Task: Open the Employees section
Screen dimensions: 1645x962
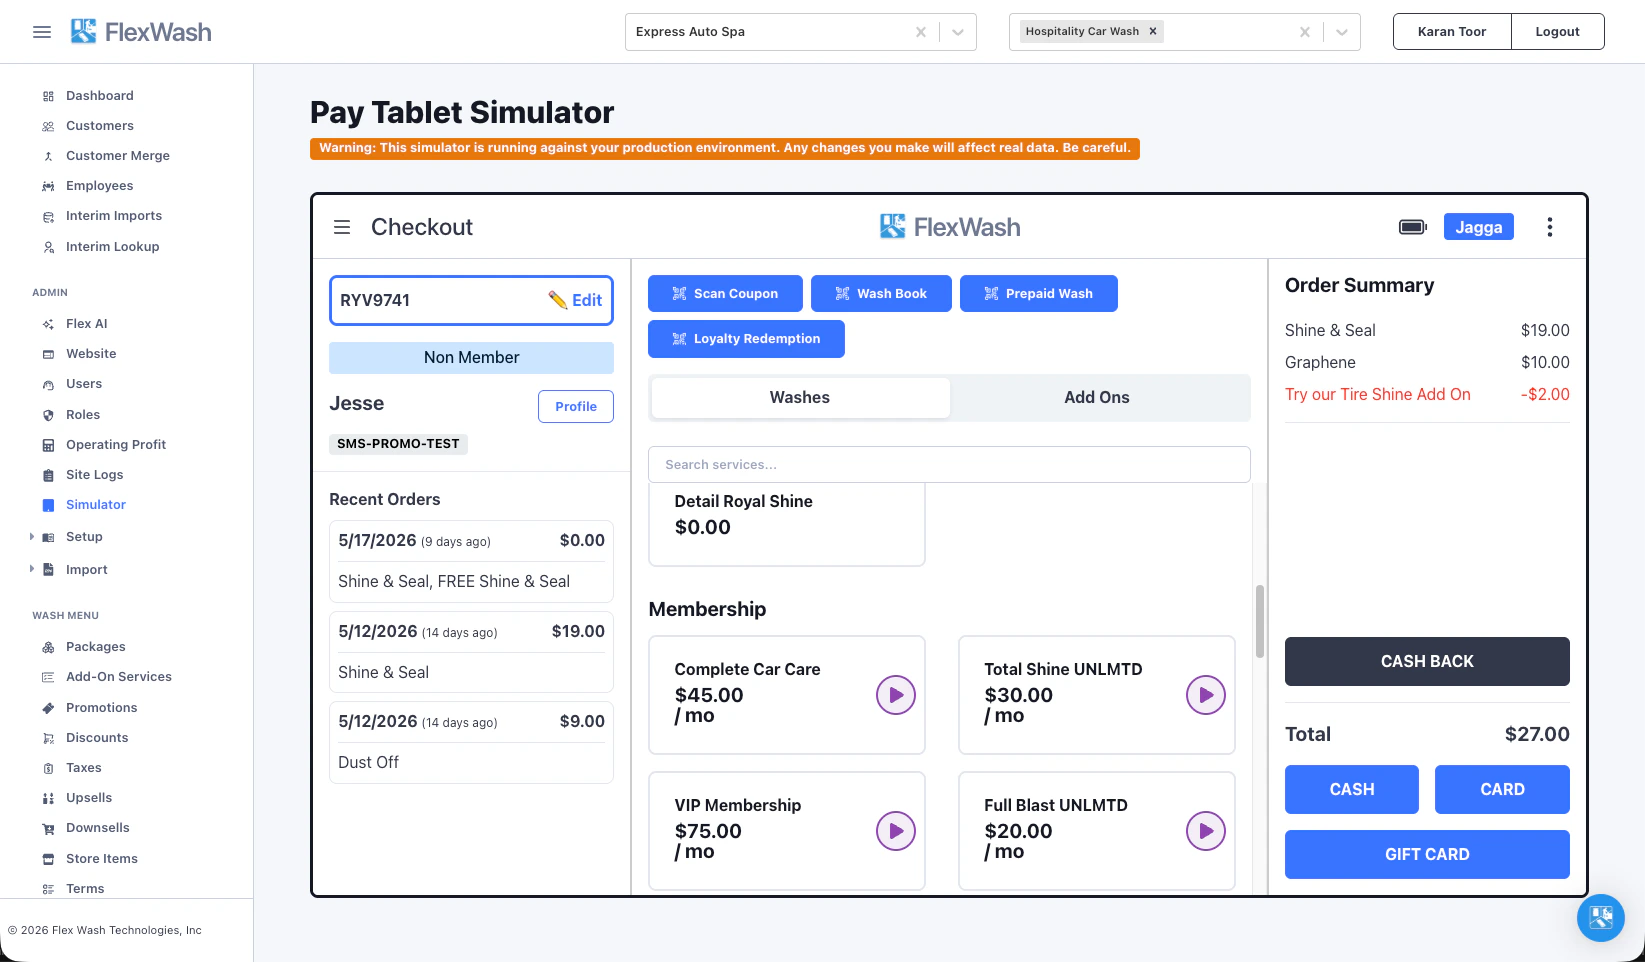Action: tap(100, 186)
